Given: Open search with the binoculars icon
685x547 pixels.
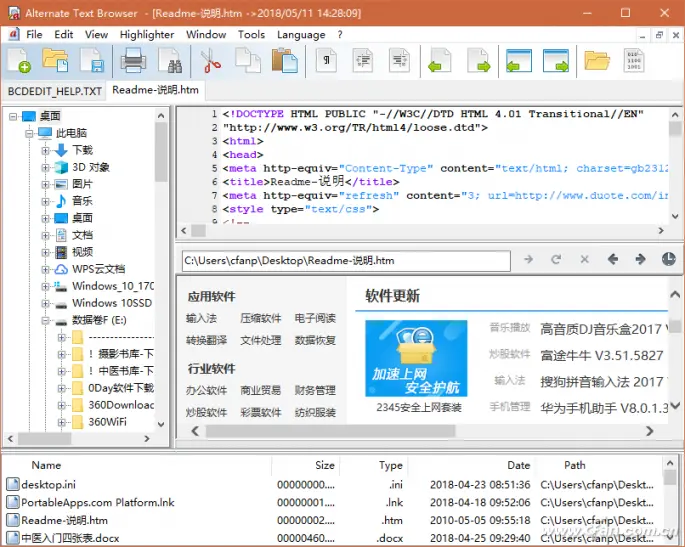Looking at the screenshot, I should tap(170, 61).
